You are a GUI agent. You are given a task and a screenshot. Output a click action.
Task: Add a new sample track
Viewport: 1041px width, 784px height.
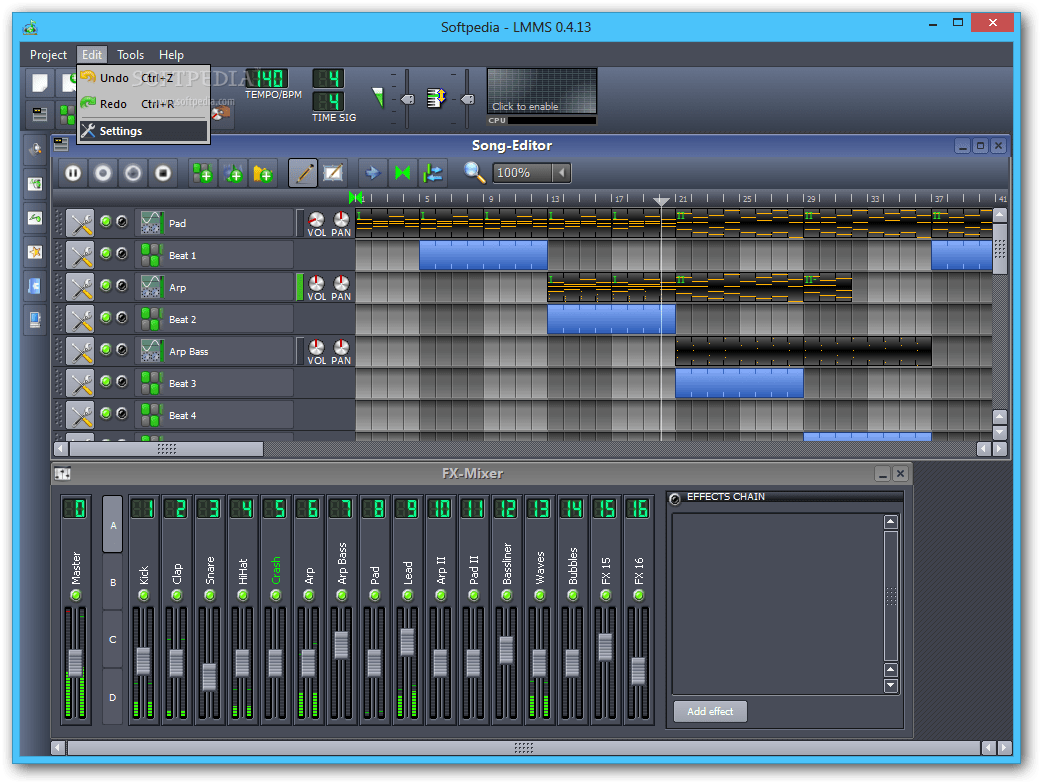point(232,172)
